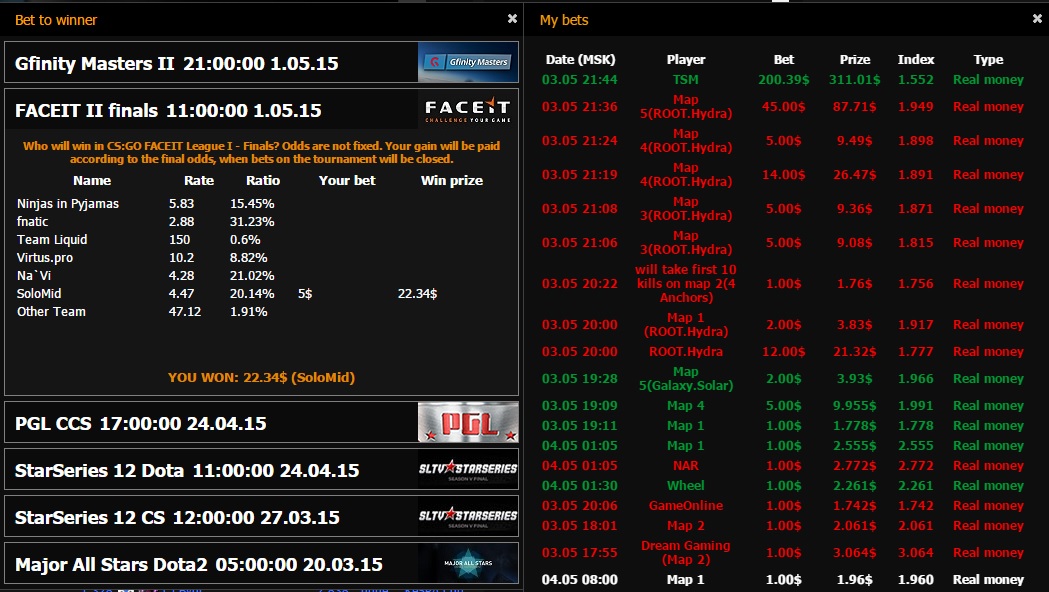Image resolution: width=1049 pixels, height=592 pixels.
Task: Click the 9.08$ prize value
Action: click(x=854, y=243)
